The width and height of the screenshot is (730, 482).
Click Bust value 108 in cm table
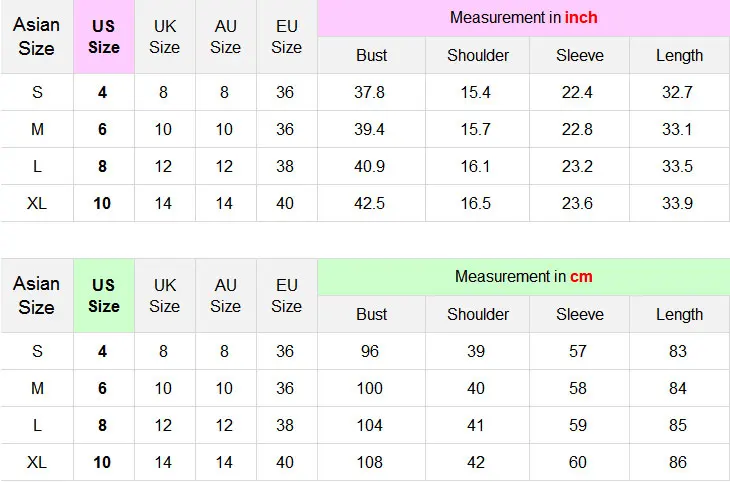369,462
